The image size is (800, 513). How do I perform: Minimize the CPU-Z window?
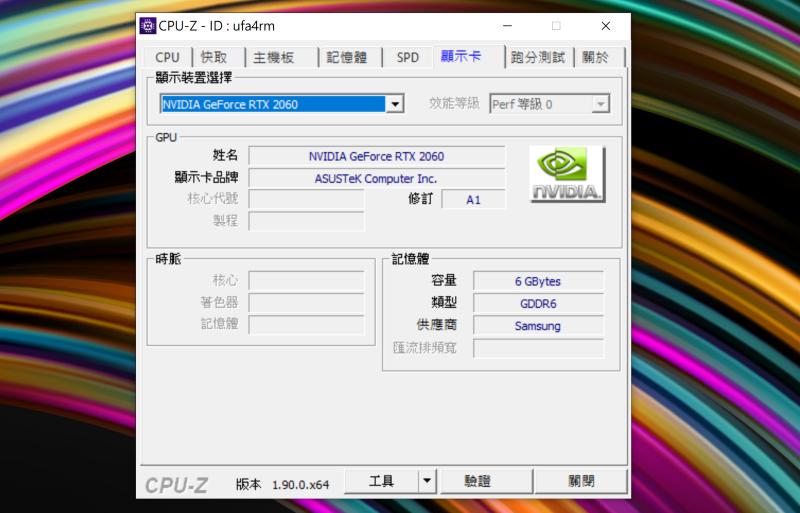tap(507, 26)
